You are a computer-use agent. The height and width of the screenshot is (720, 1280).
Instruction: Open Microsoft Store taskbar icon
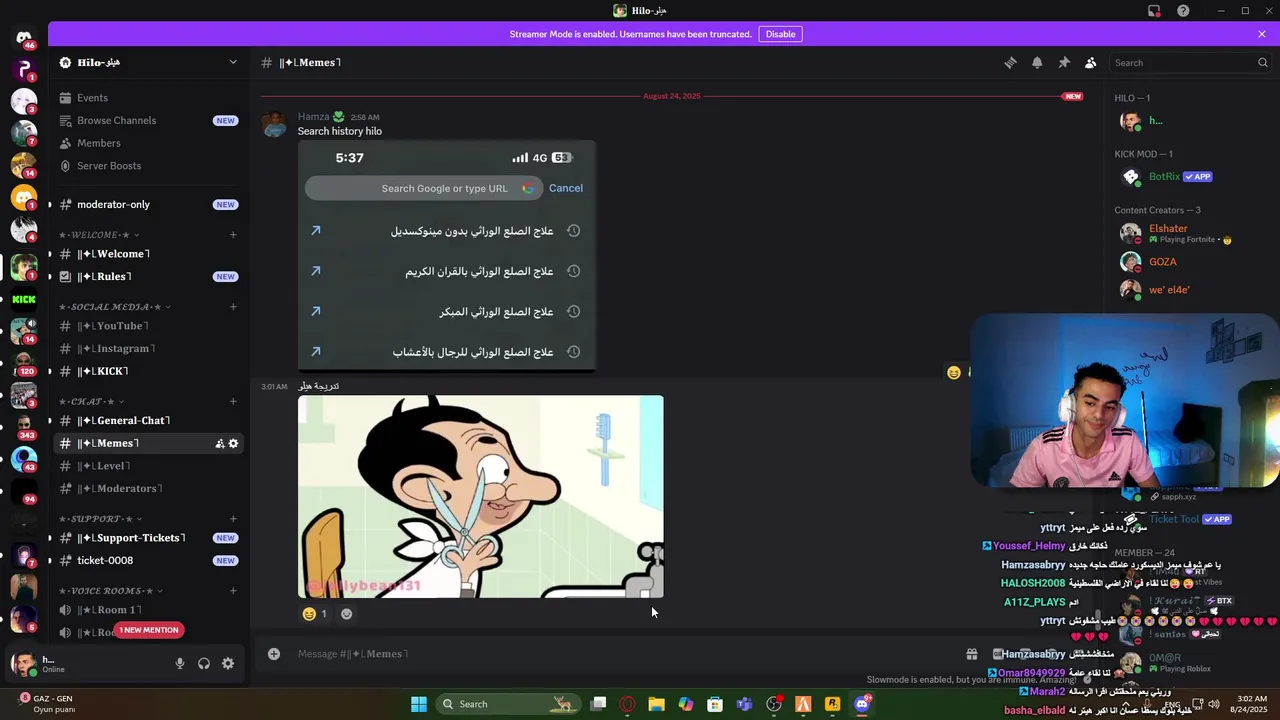point(715,704)
